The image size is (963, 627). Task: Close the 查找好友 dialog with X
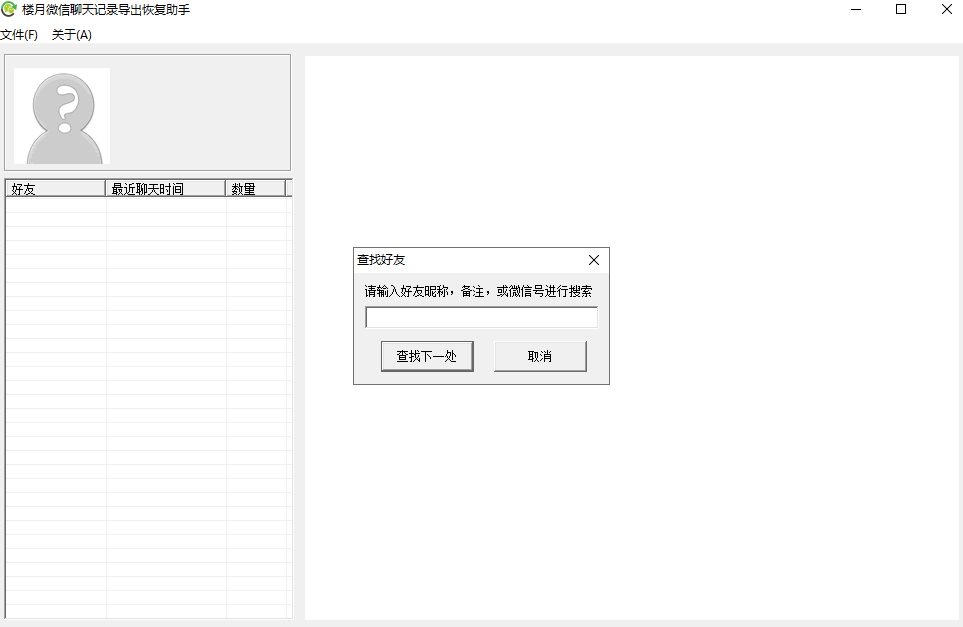[594, 260]
